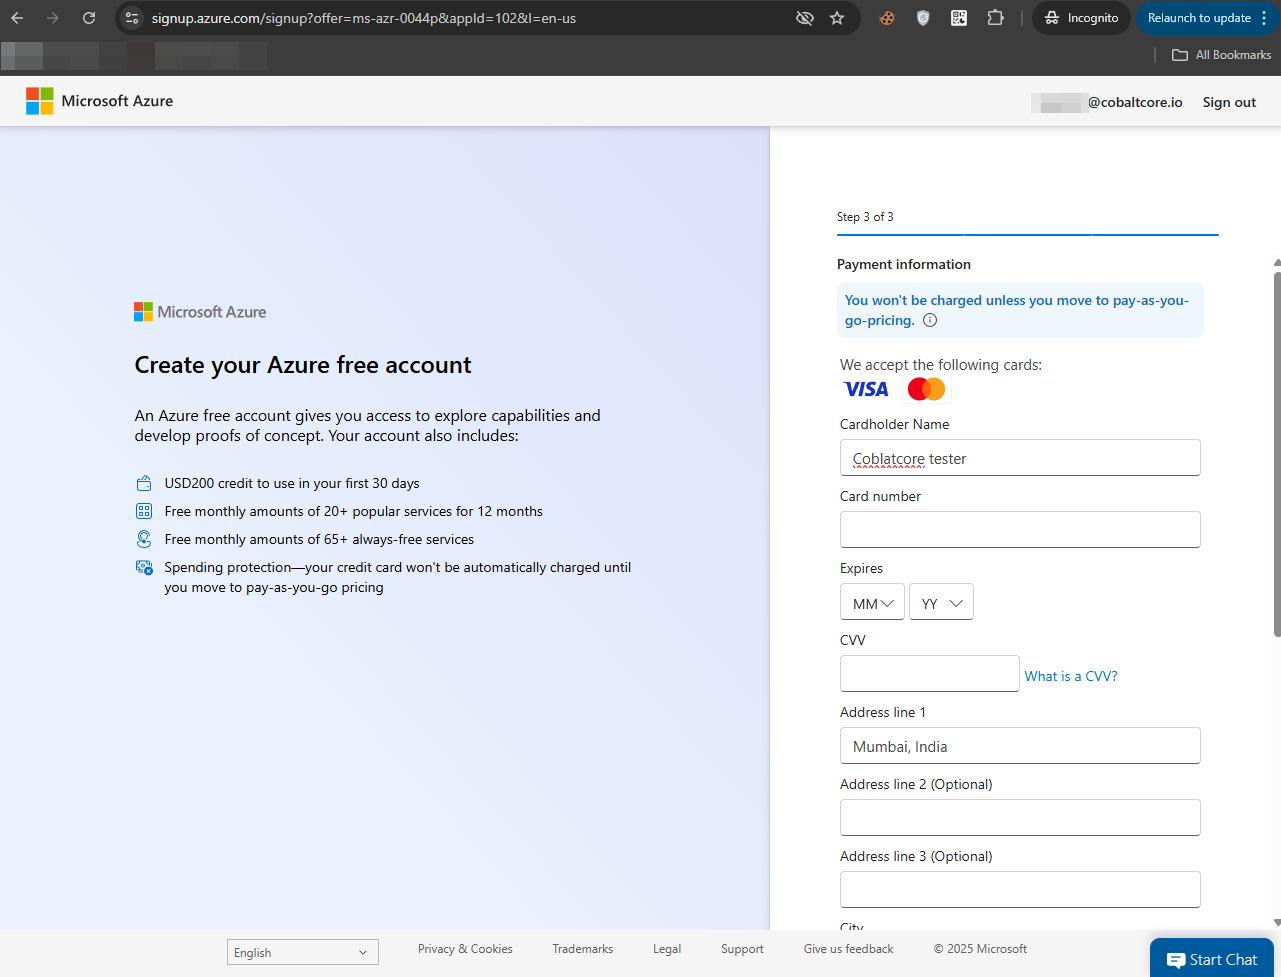Open the cookie extension icon in toolbar

point(887,17)
